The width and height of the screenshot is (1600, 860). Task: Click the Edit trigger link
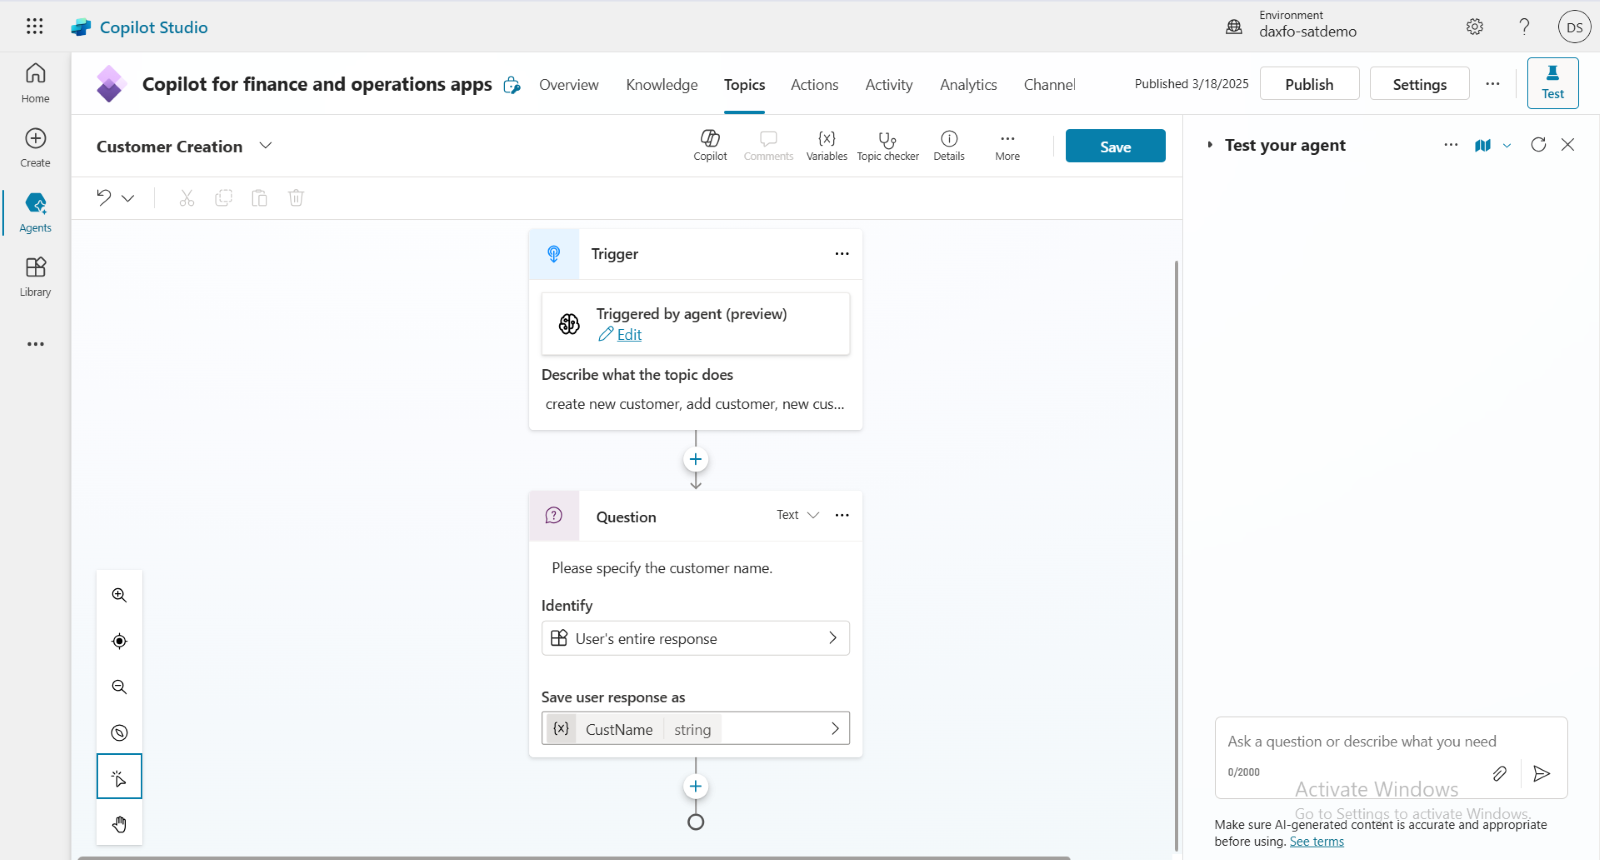tap(629, 335)
